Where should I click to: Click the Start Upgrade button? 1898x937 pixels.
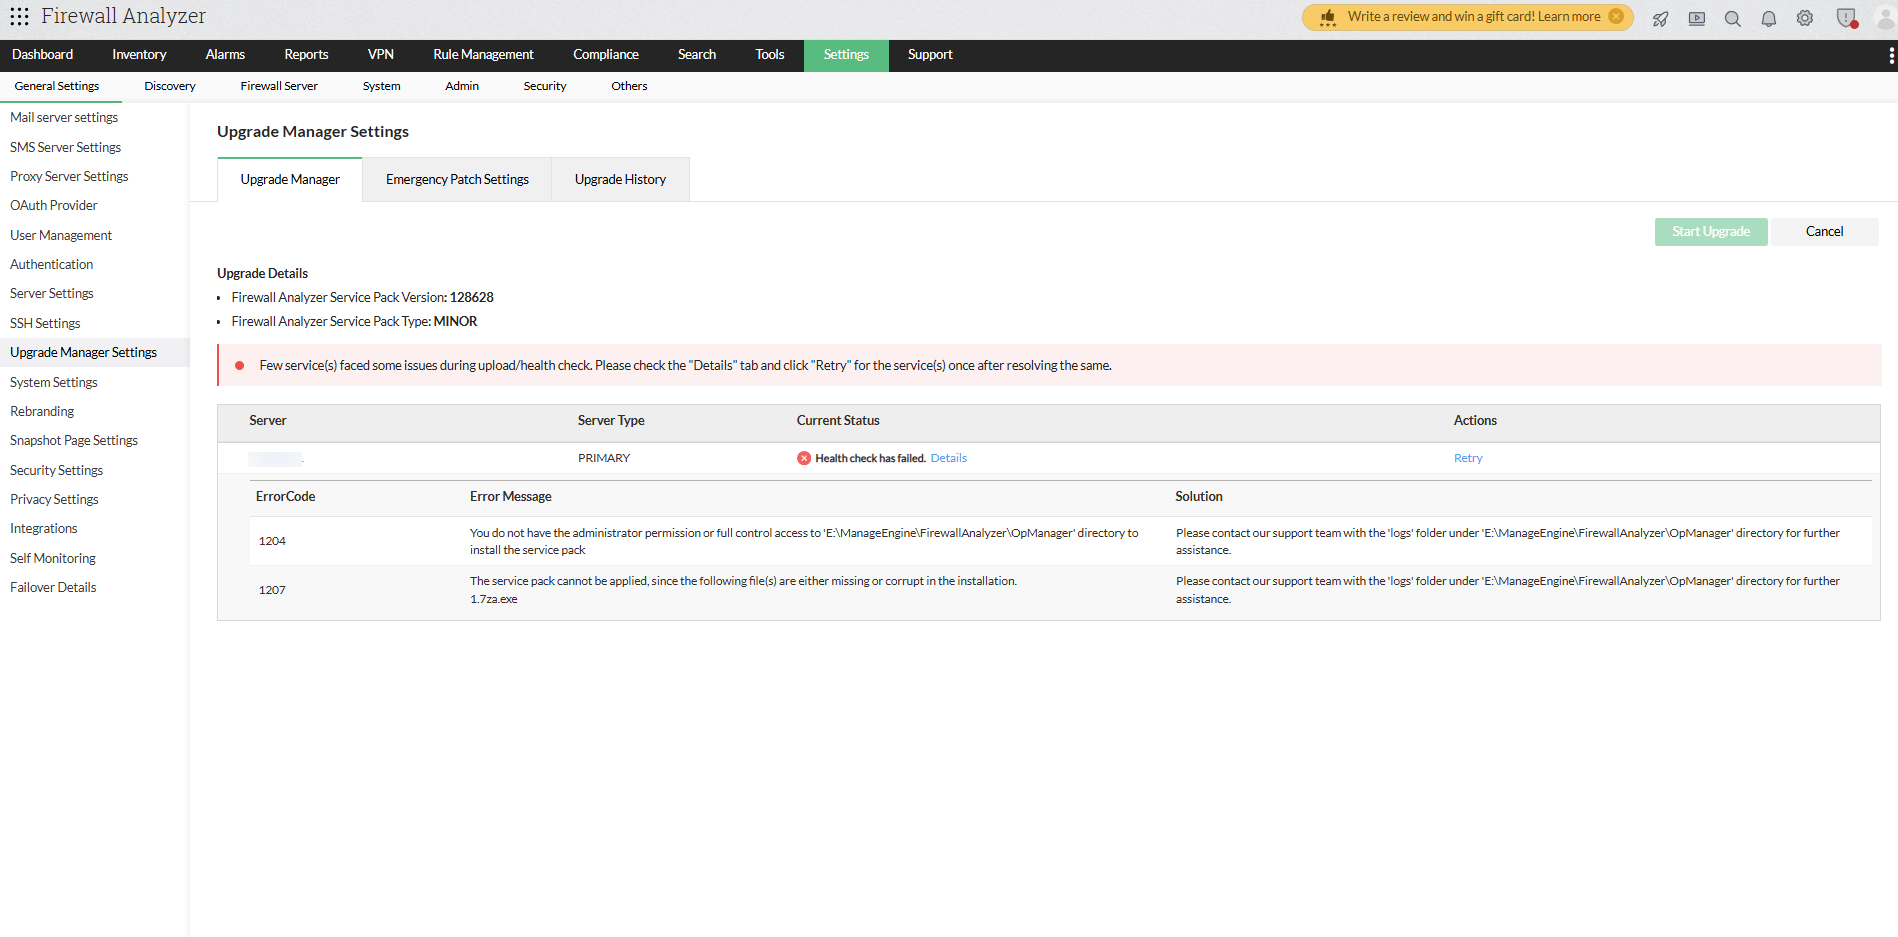click(1711, 232)
